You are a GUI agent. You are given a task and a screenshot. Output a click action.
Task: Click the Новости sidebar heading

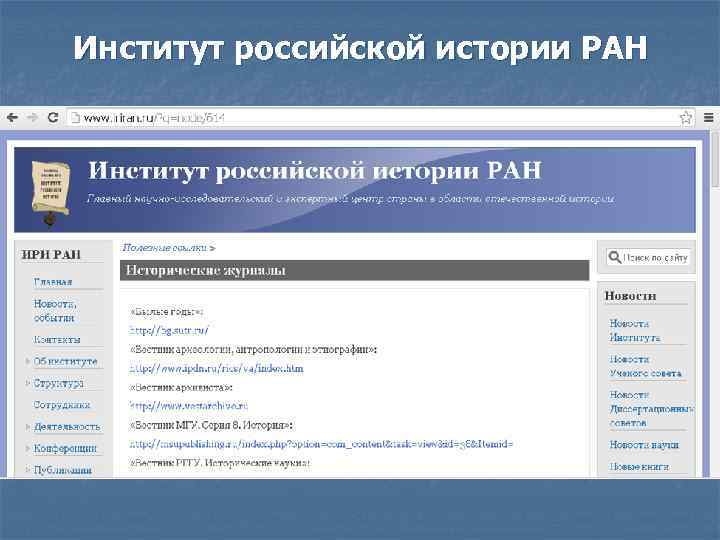coord(630,296)
